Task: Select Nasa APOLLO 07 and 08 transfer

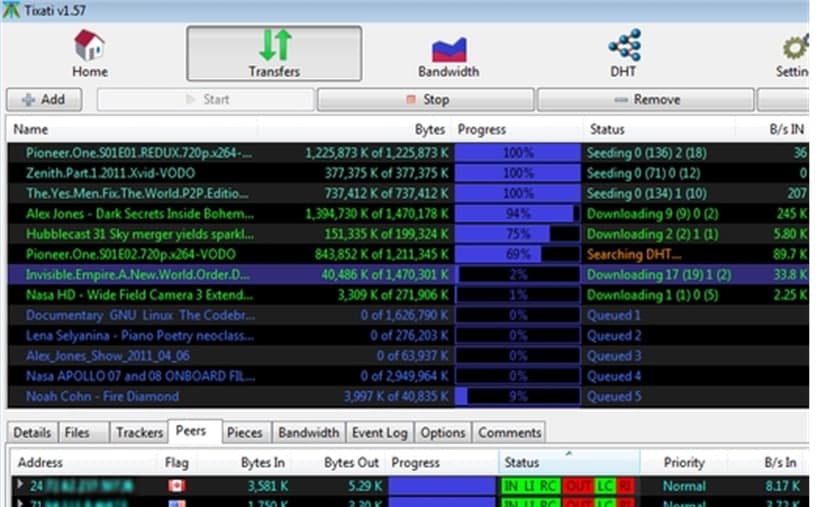Action: pos(408,376)
